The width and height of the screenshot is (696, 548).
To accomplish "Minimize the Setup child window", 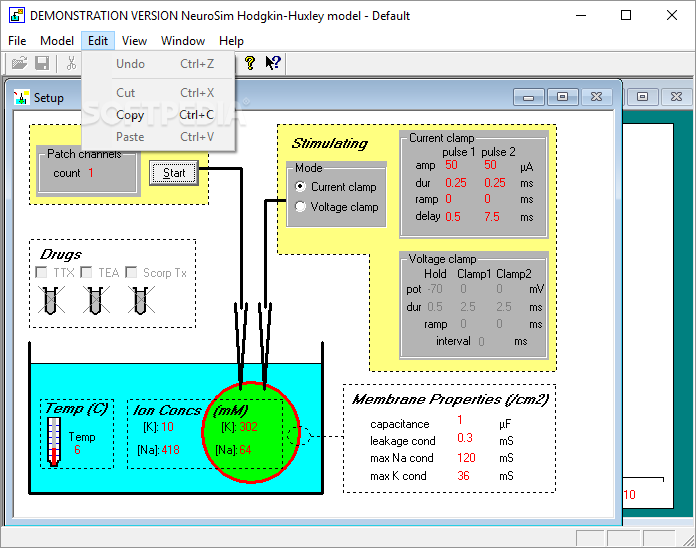I will tap(529, 97).
